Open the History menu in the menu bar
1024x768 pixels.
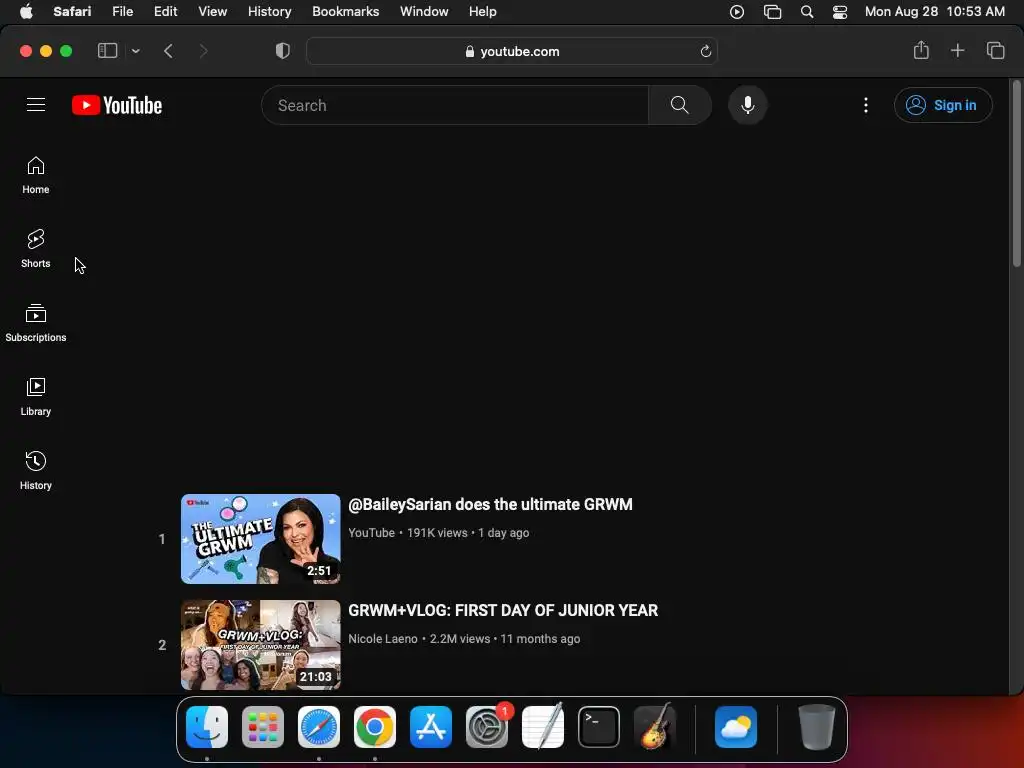tap(269, 12)
